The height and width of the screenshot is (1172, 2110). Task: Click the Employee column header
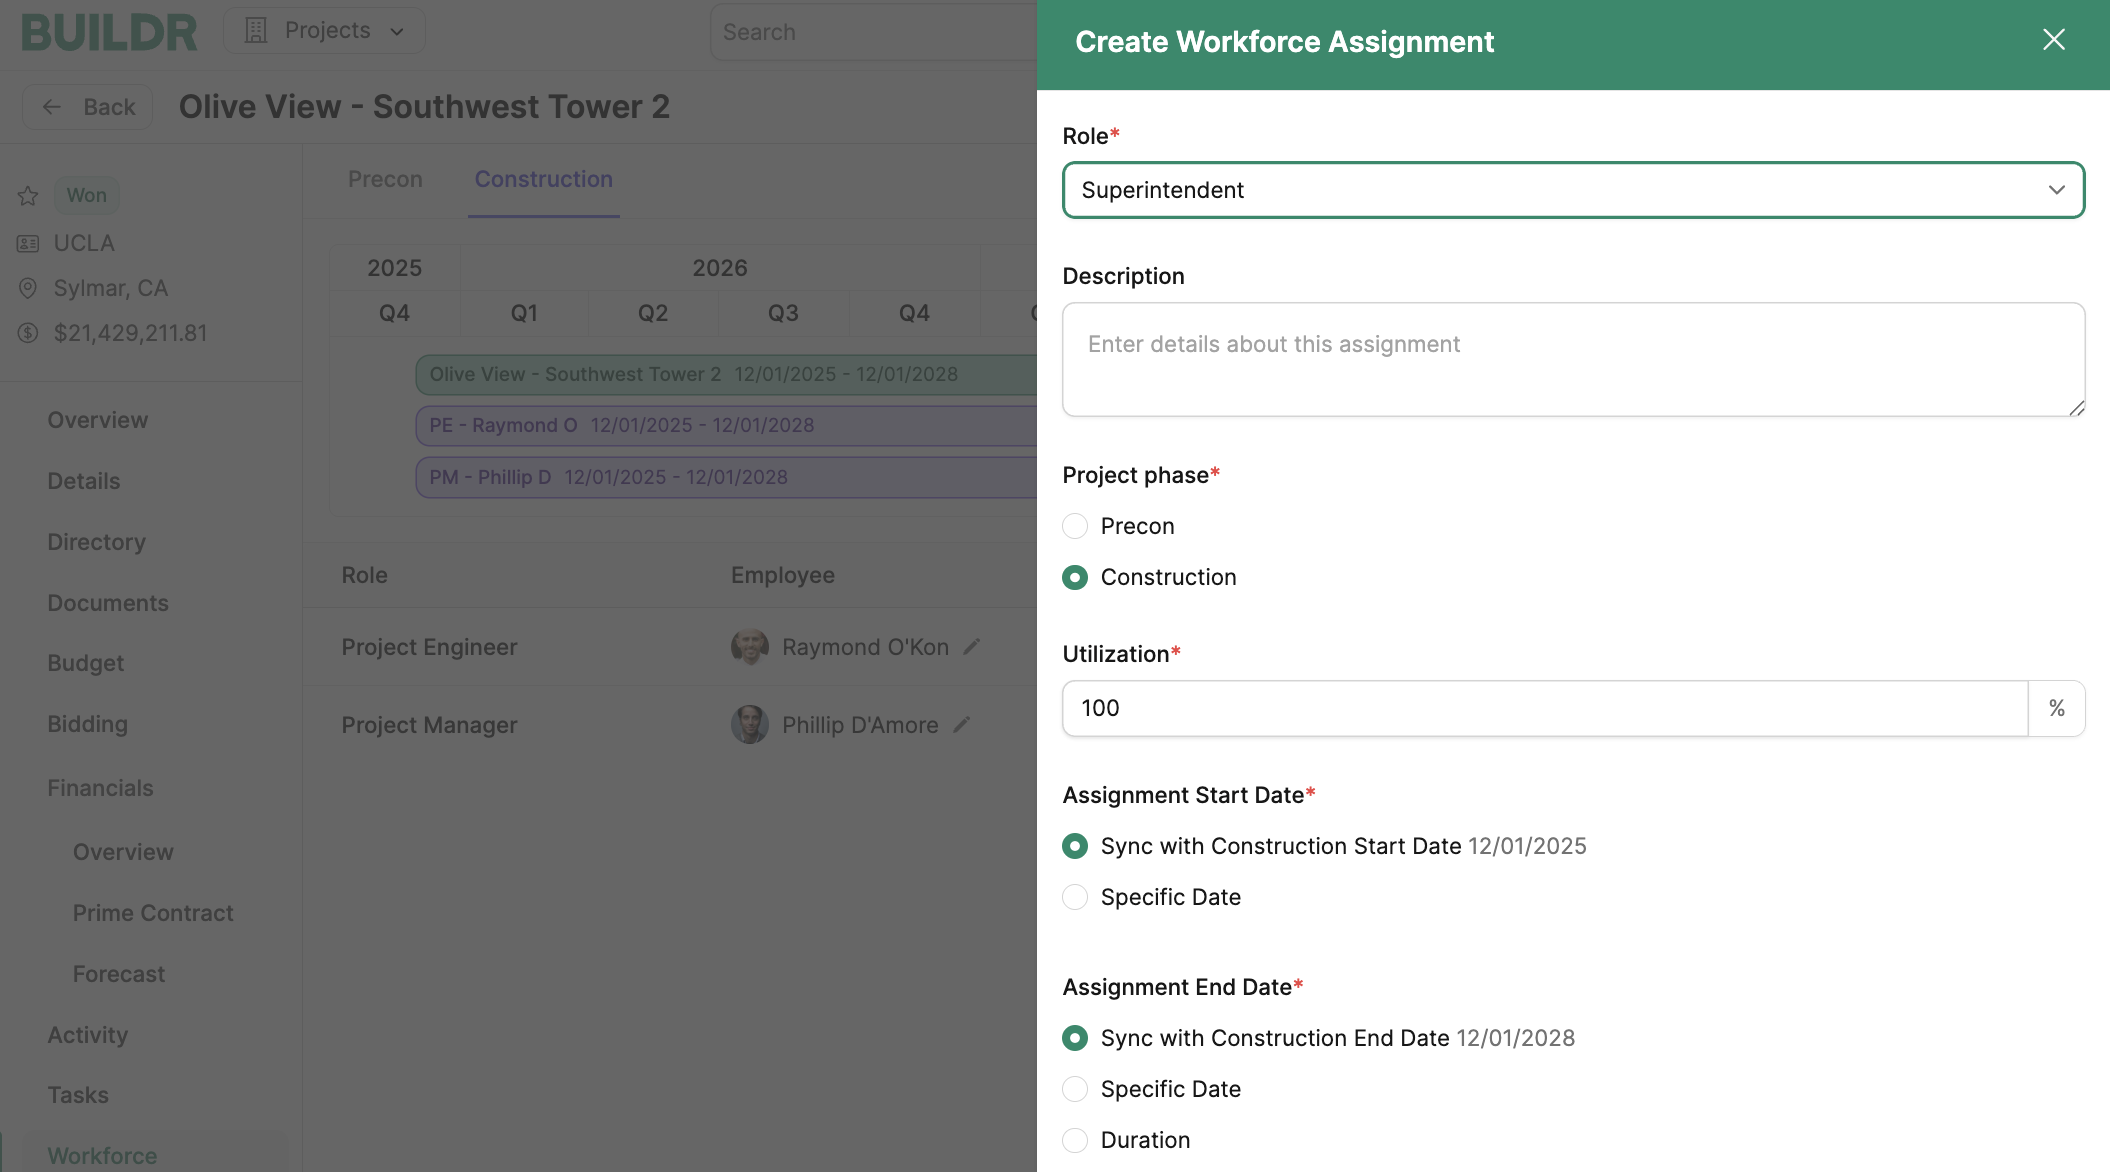click(783, 575)
